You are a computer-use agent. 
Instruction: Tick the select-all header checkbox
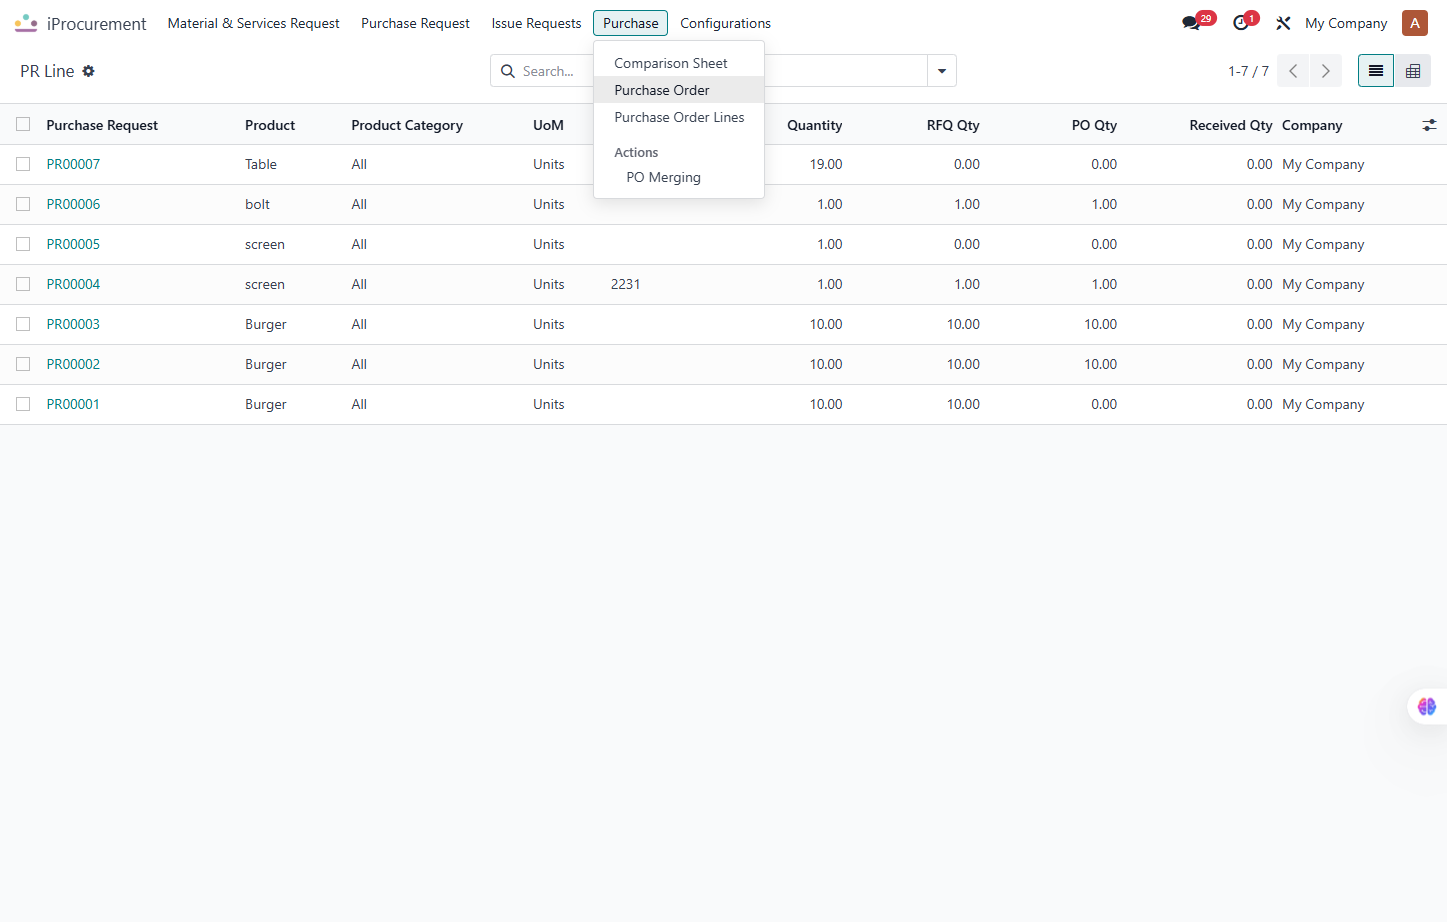pyautogui.click(x=23, y=124)
